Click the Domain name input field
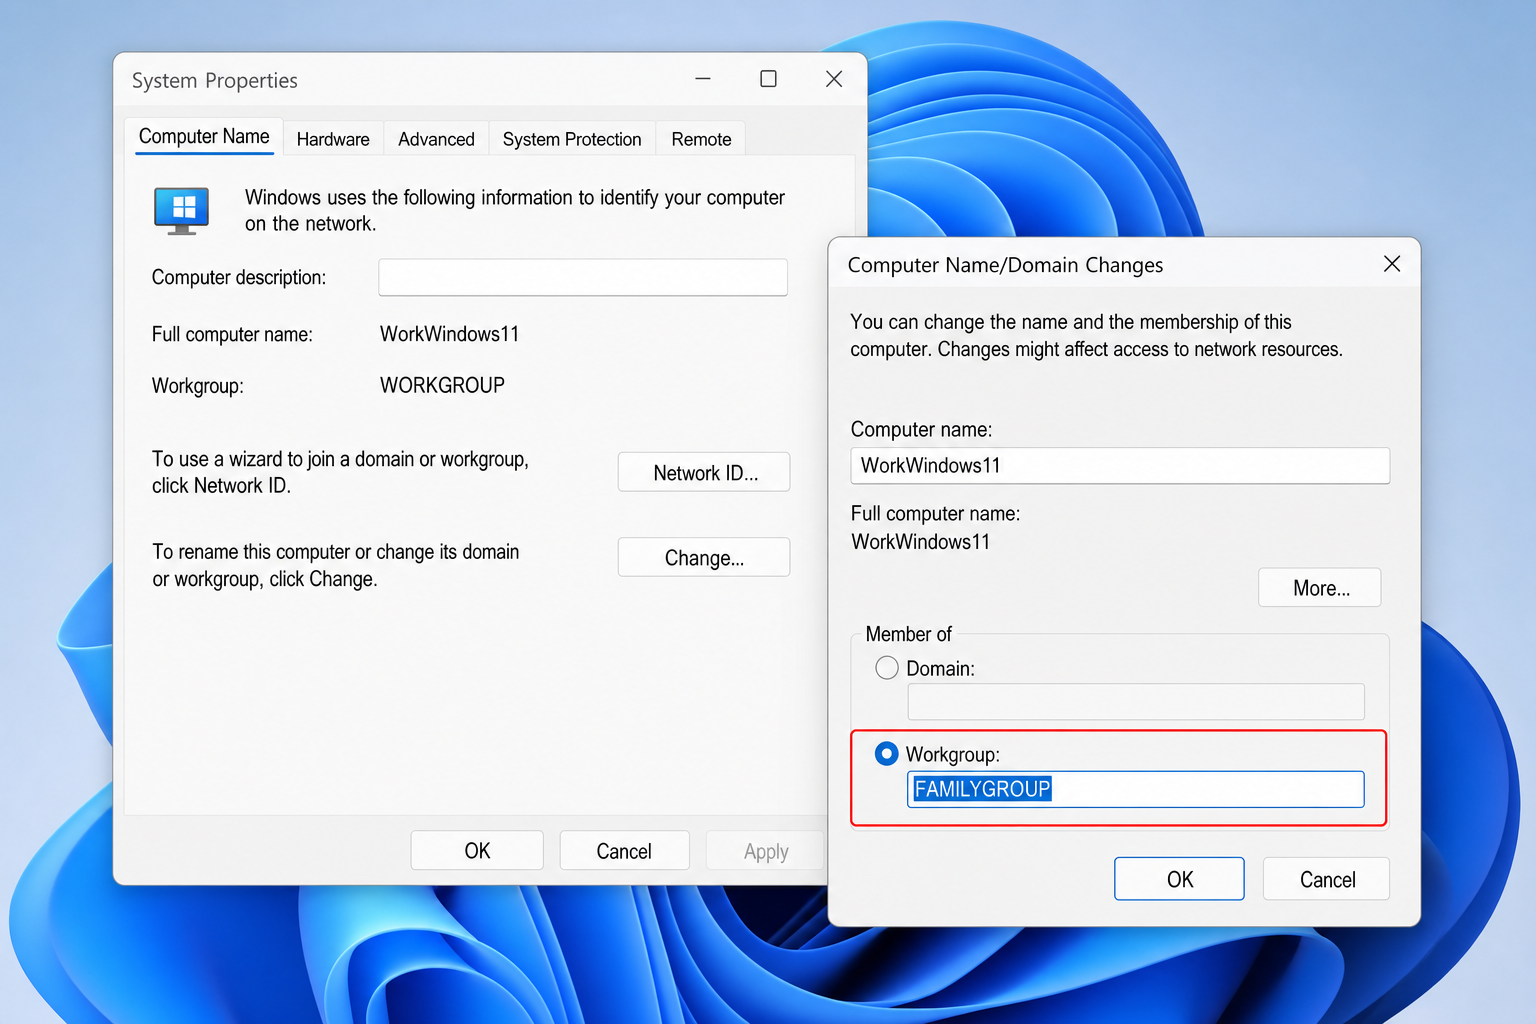 coord(1136,702)
